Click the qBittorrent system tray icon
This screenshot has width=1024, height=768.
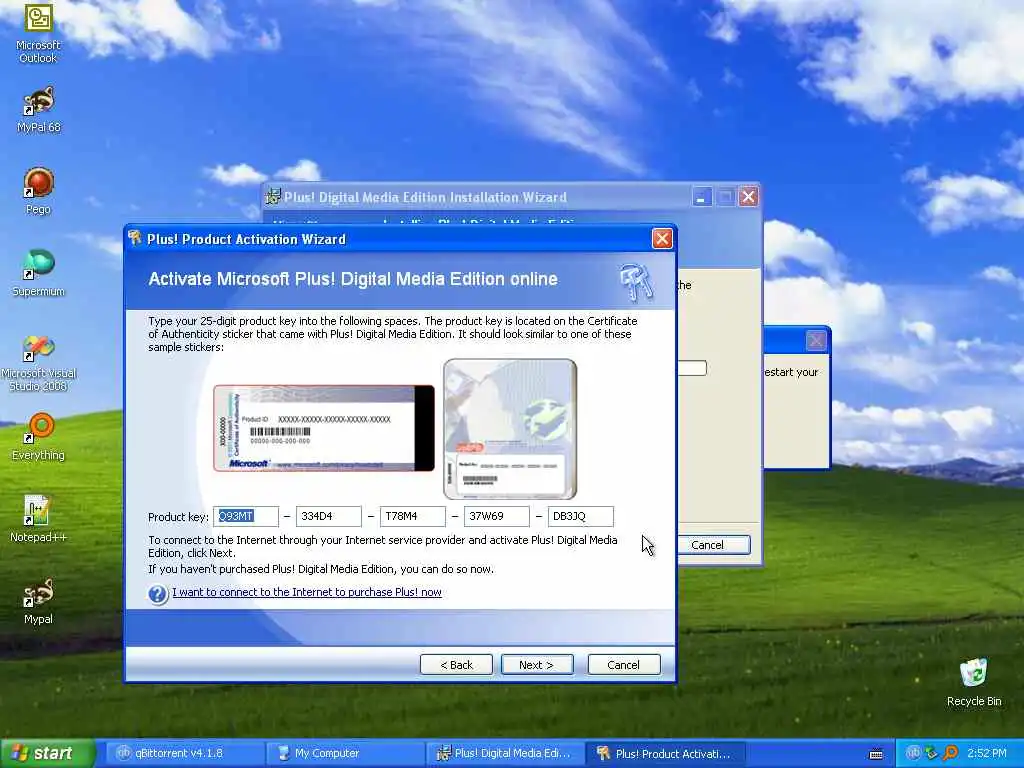click(x=913, y=753)
